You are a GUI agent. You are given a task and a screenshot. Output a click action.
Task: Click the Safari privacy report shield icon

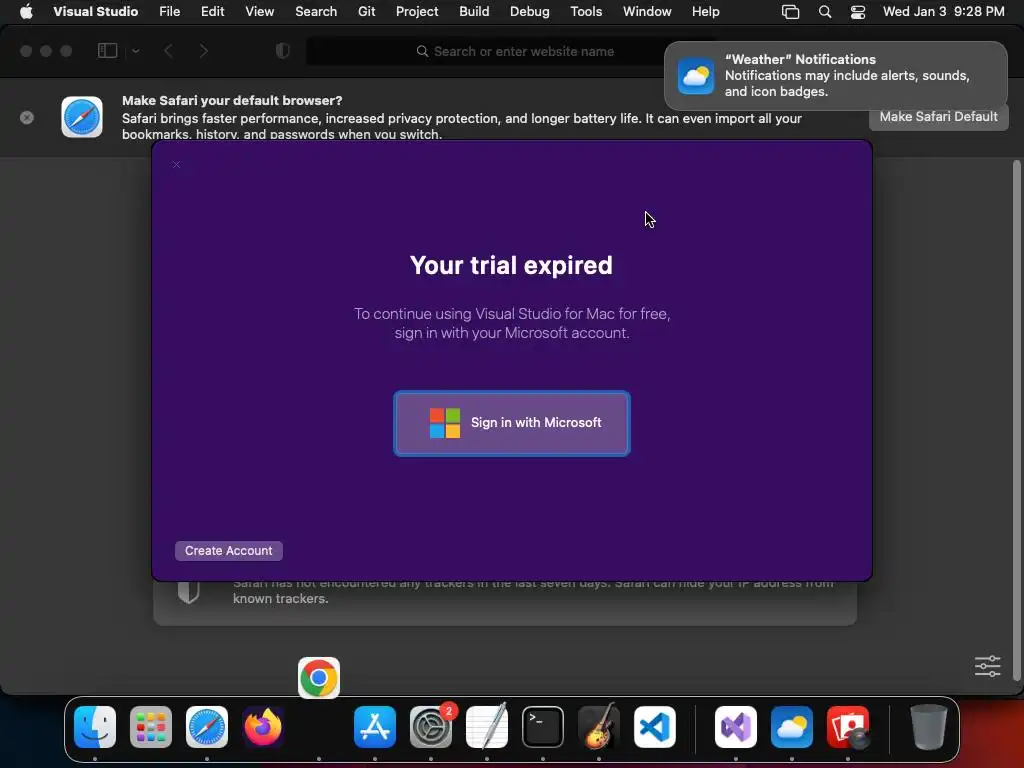pos(188,592)
